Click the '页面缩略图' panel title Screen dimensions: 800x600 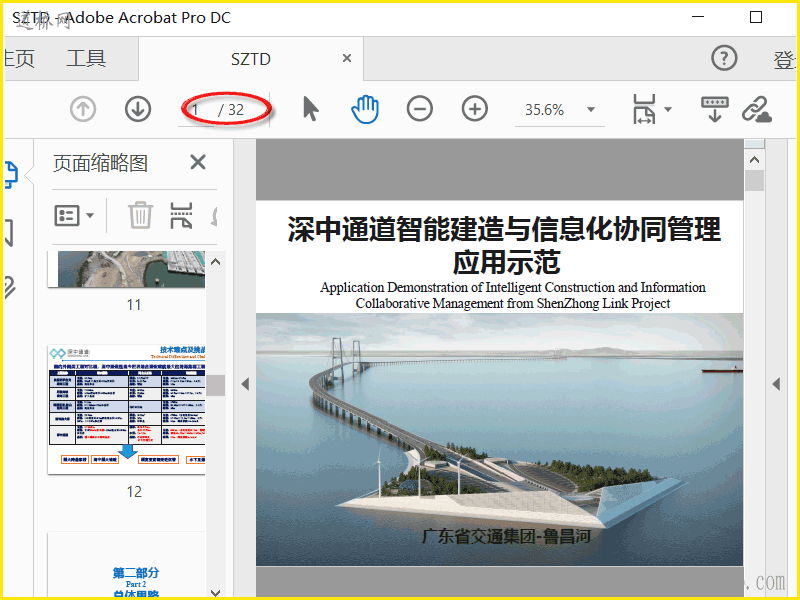tap(101, 163)
